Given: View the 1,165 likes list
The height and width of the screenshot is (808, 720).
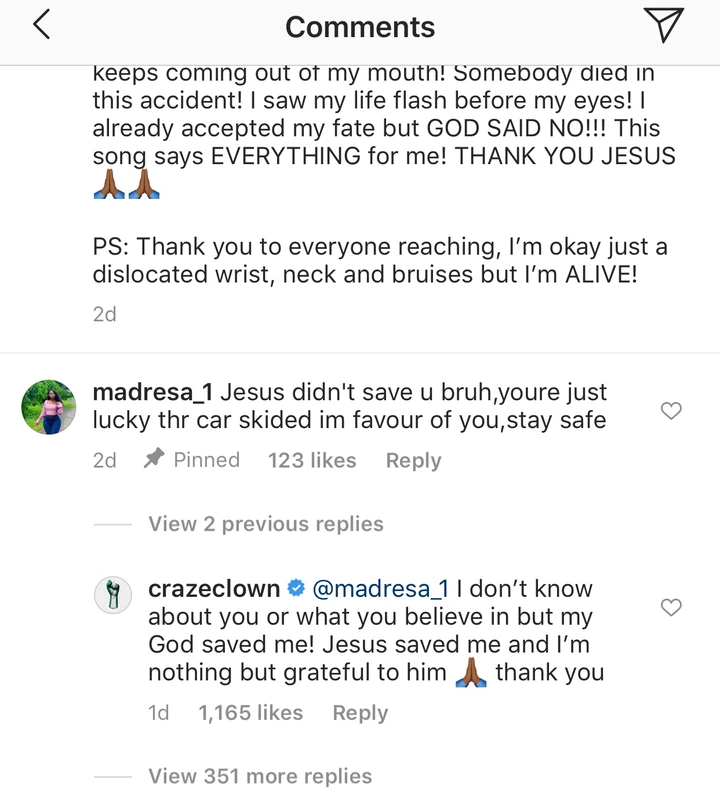Looking at the screenshot, I should point(250,713).
